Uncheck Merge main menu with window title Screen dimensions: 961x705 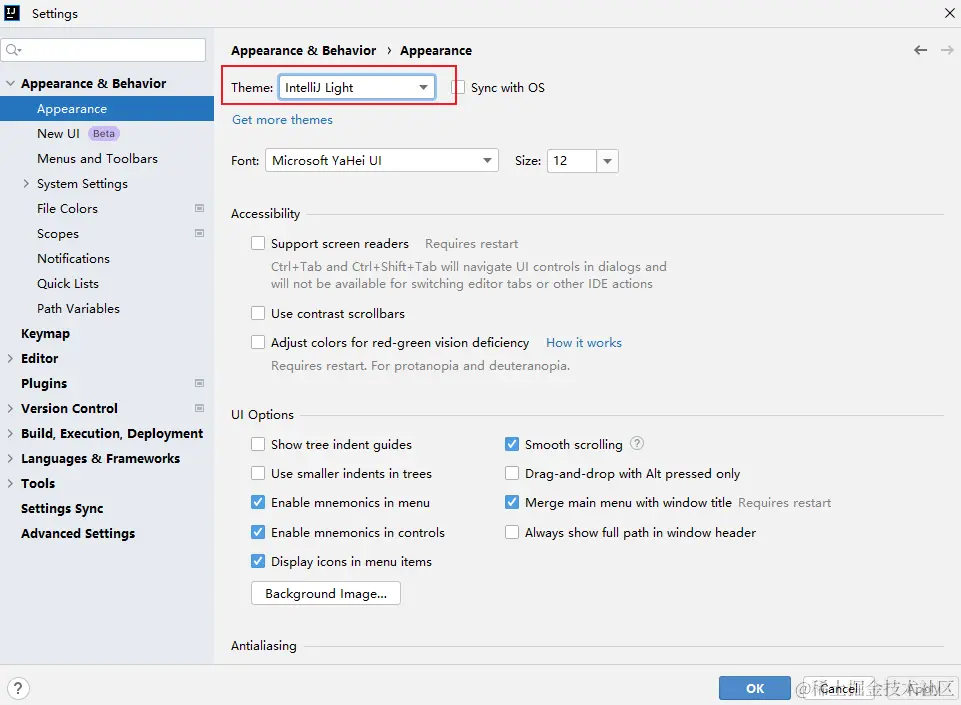[512, 502]
